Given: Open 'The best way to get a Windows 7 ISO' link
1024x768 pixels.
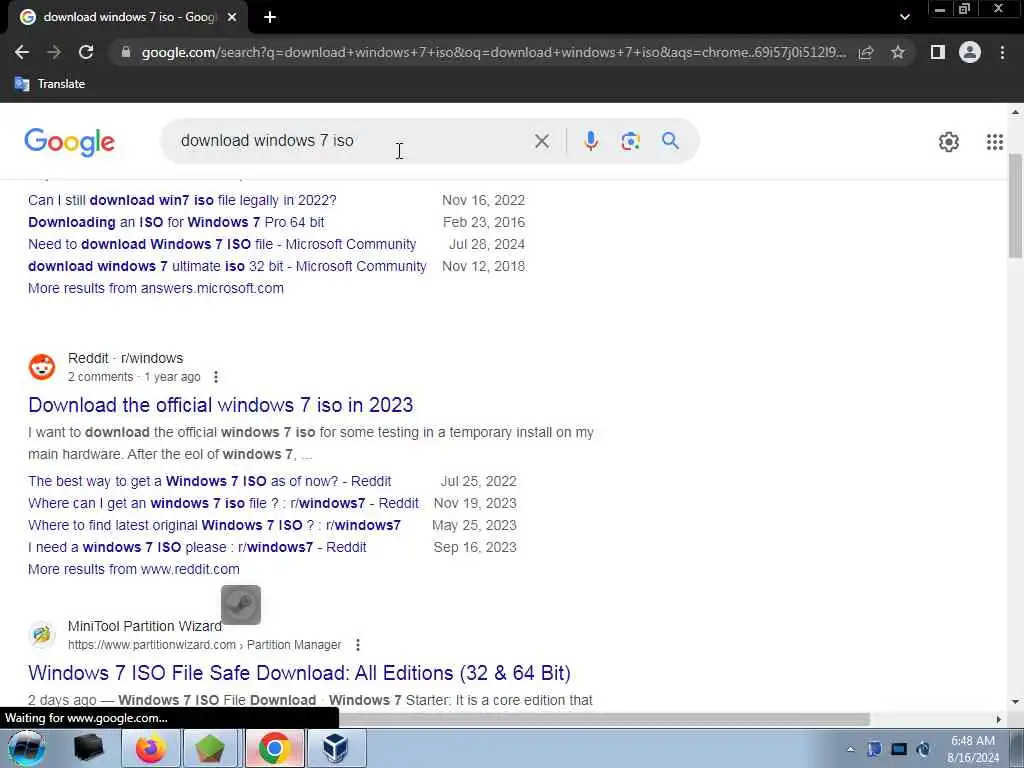Looking at the screenshot, I should point(210,481).
